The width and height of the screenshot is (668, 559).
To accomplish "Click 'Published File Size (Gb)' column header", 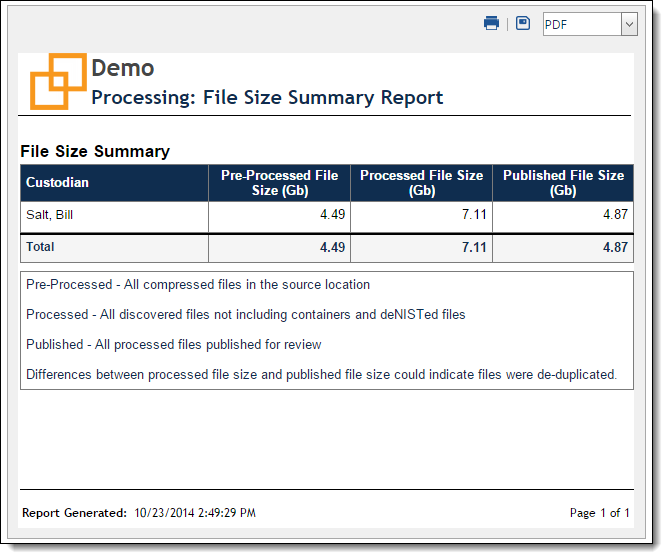I will (563, 183).
